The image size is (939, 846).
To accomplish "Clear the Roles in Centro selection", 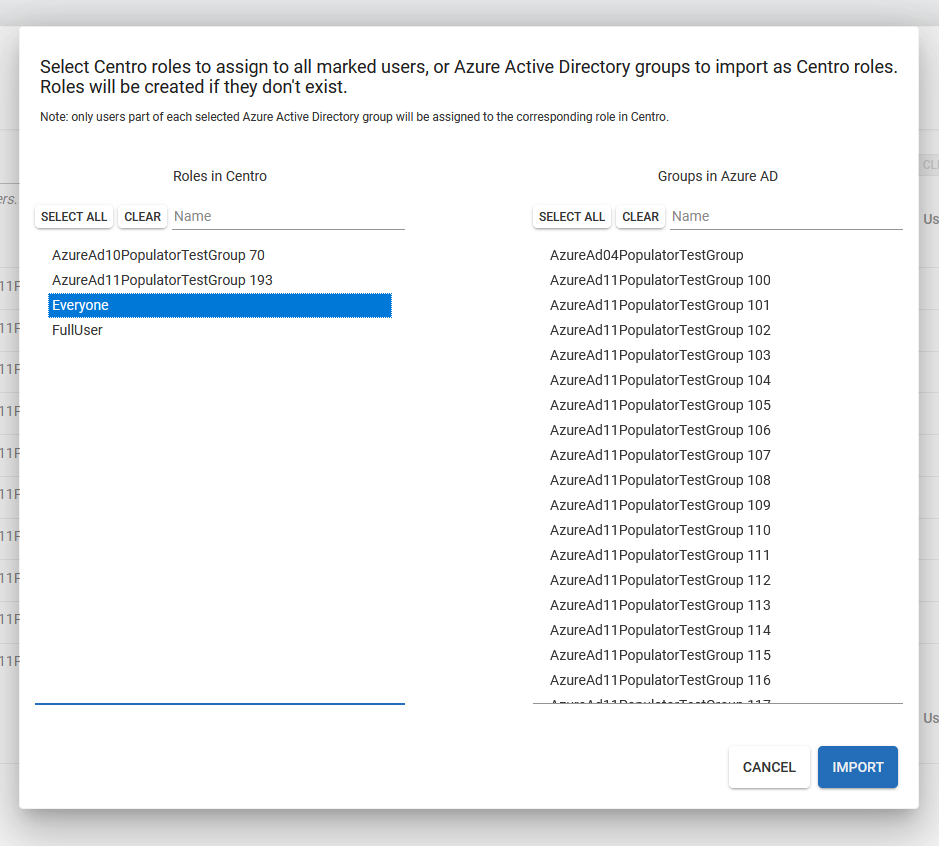I will pyautogui.click(x=142, y=217).
